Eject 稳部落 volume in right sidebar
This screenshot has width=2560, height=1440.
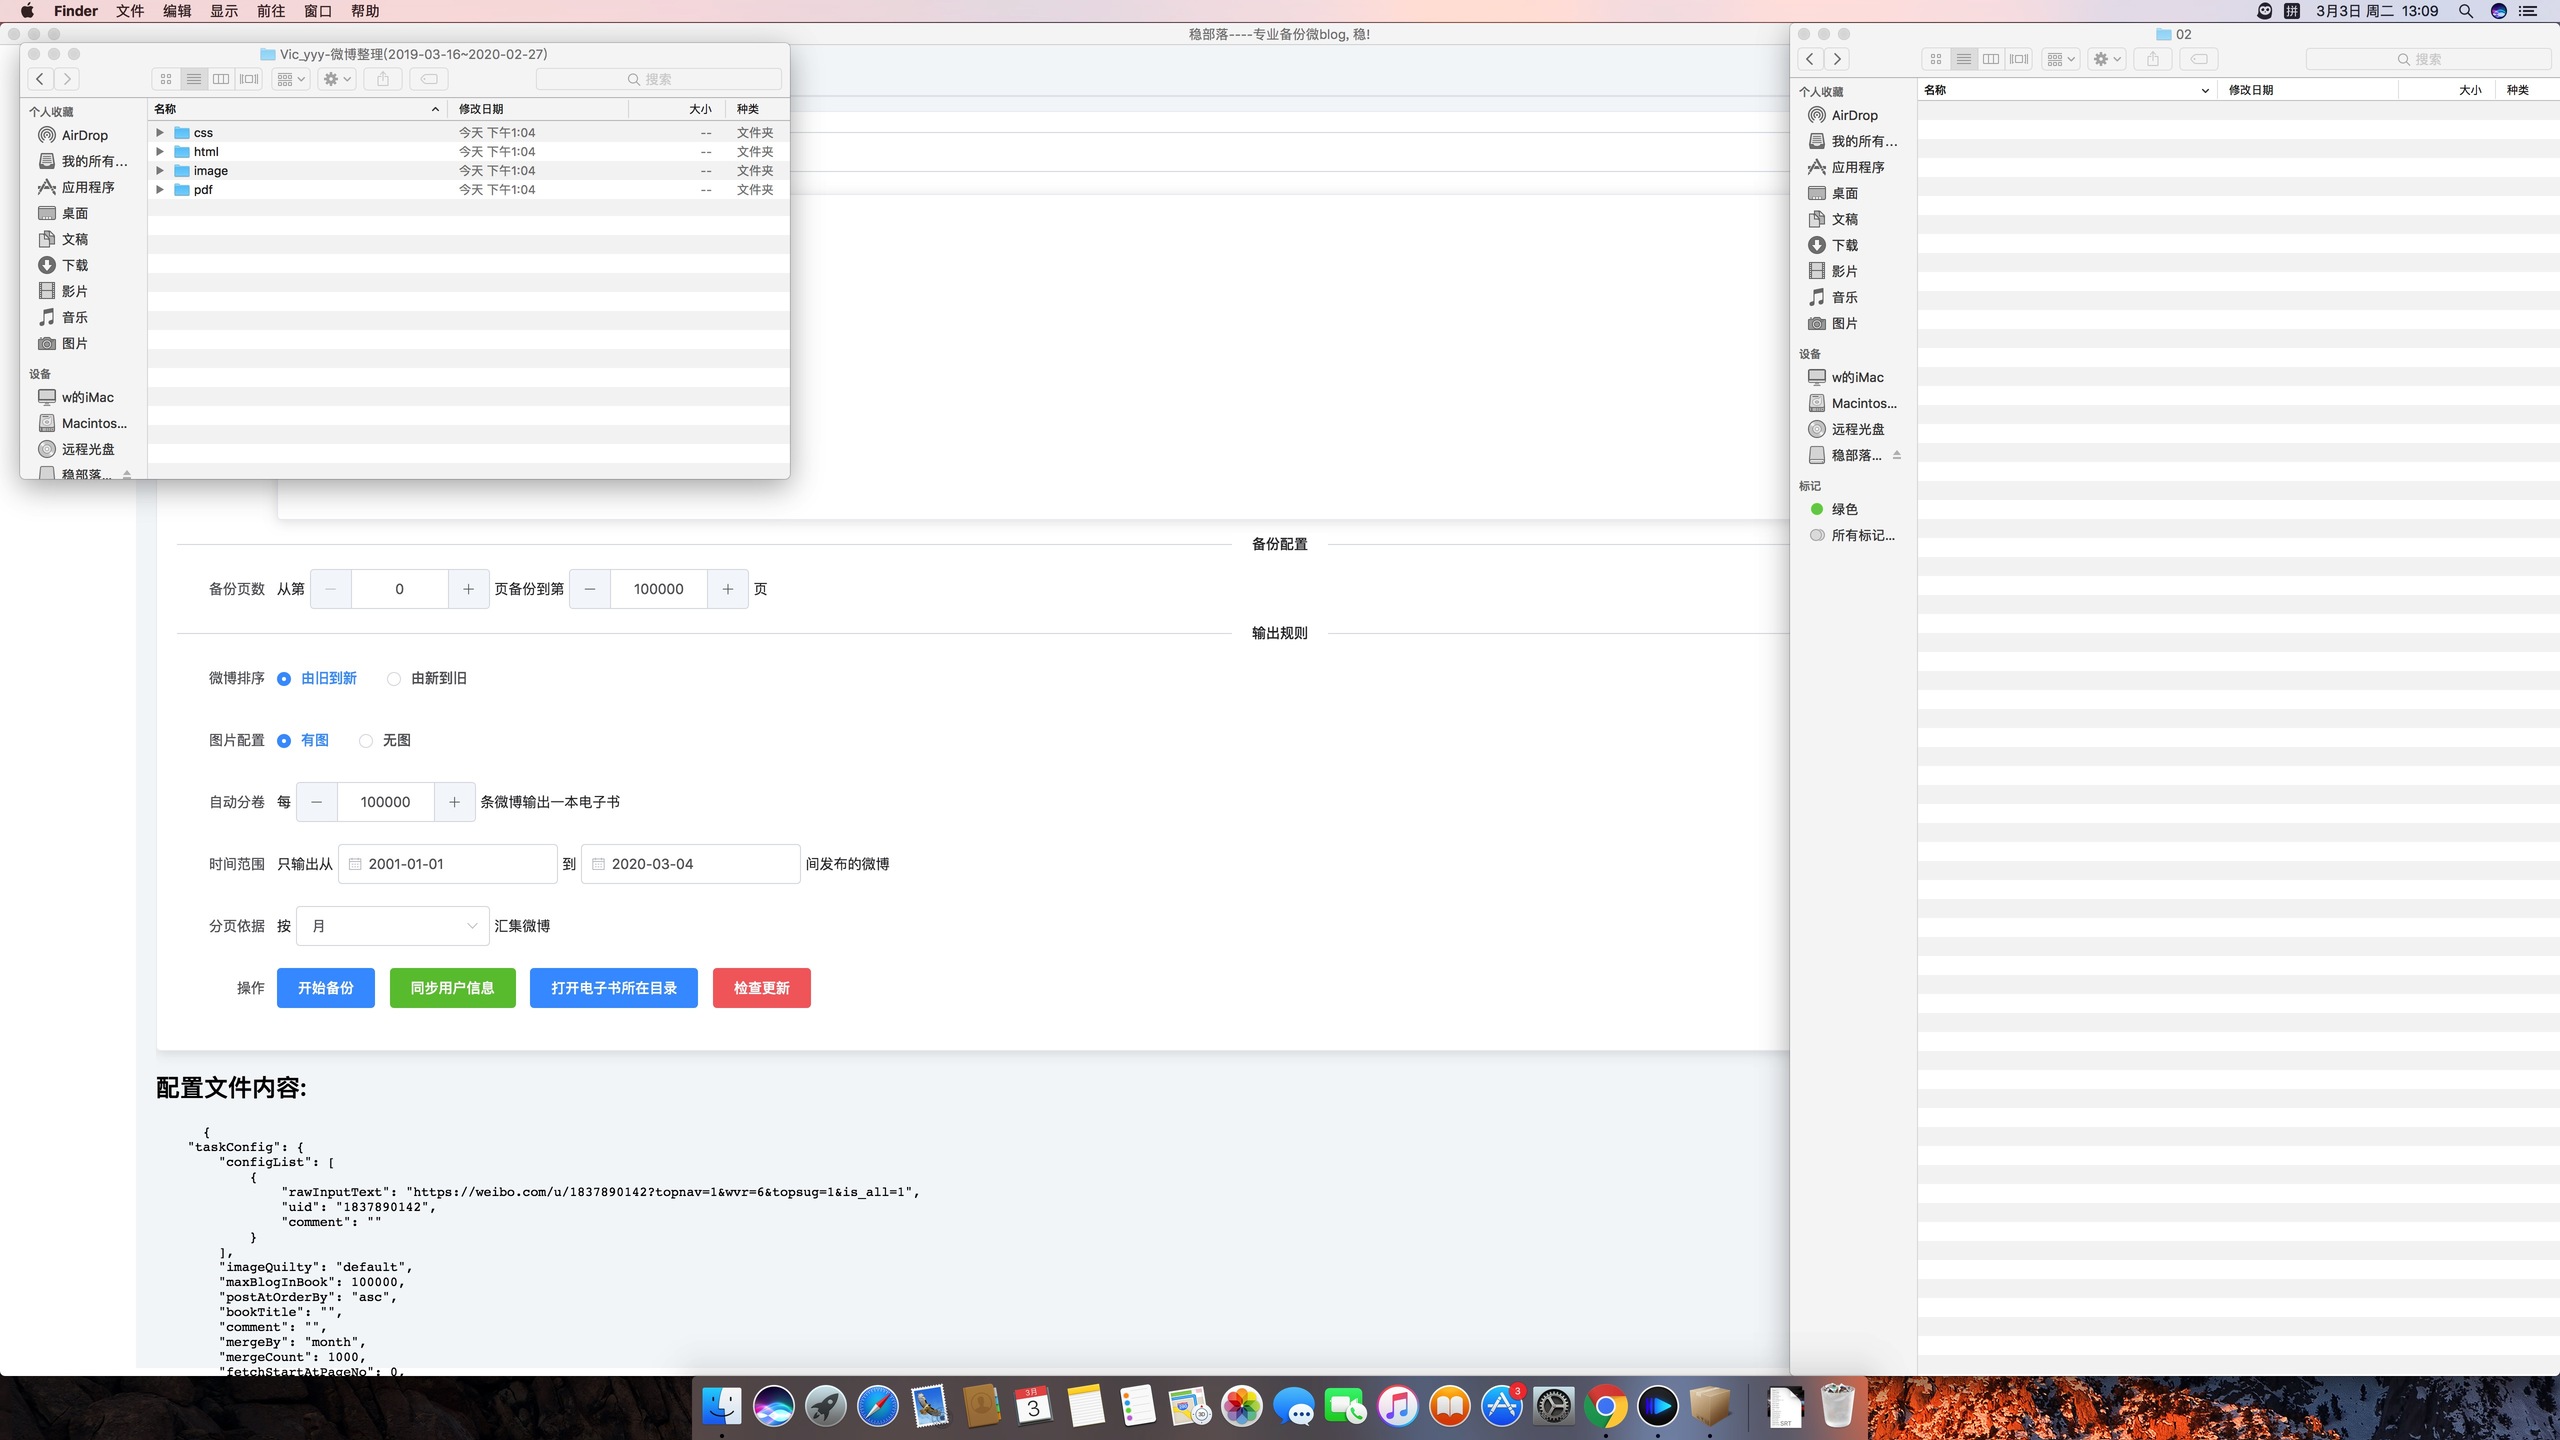pos(1897,455)
